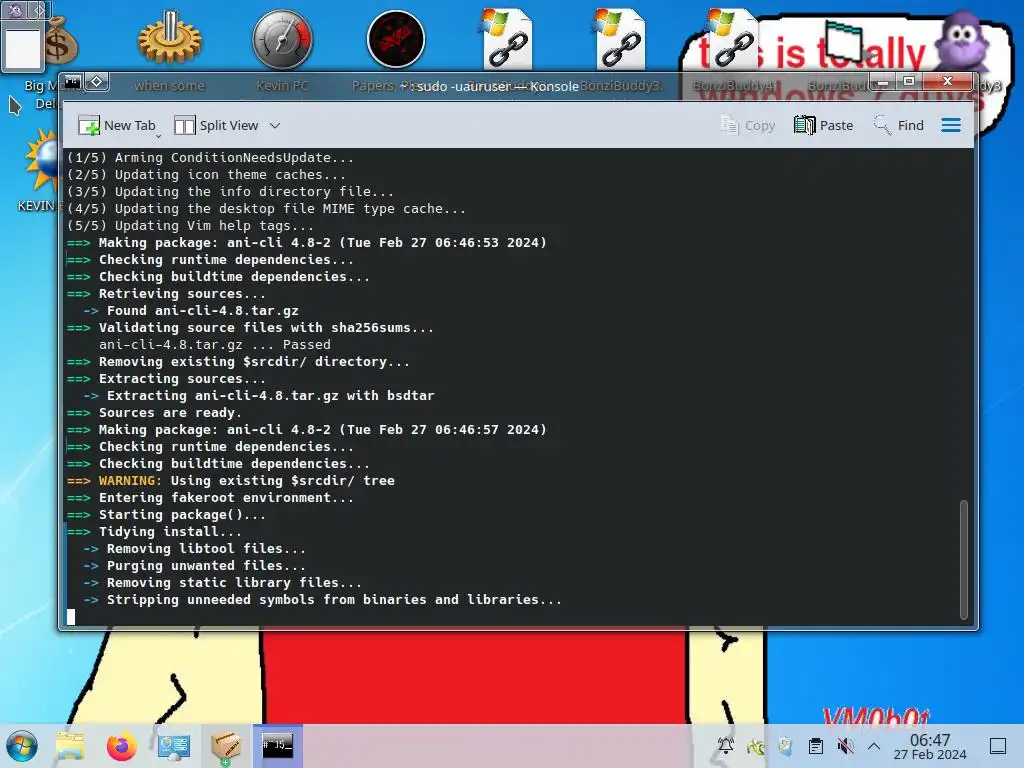Open the Big Money bag desktop icon

[x=60, y=40]
